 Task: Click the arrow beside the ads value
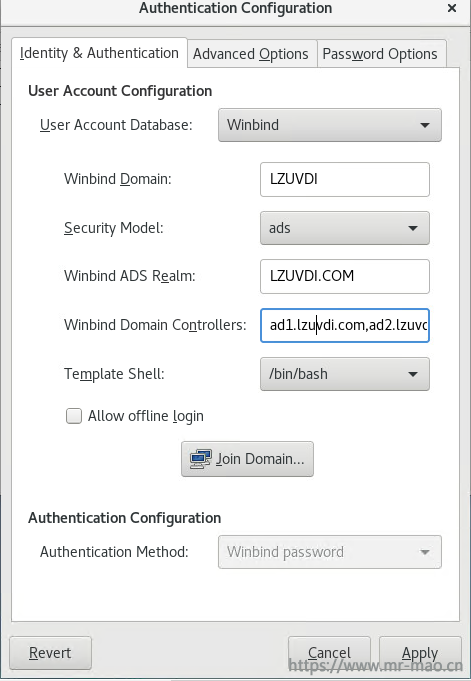click(x=413, y=228)
